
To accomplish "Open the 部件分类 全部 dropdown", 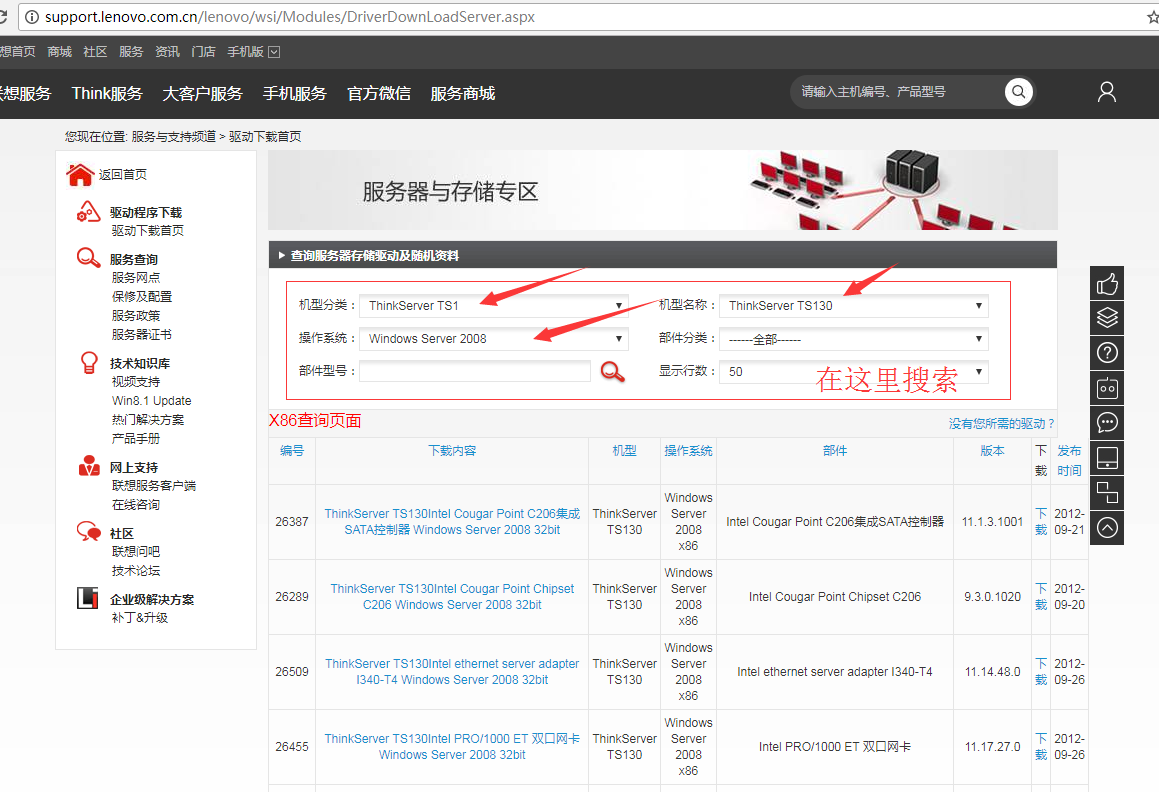I will pos(854,339).
